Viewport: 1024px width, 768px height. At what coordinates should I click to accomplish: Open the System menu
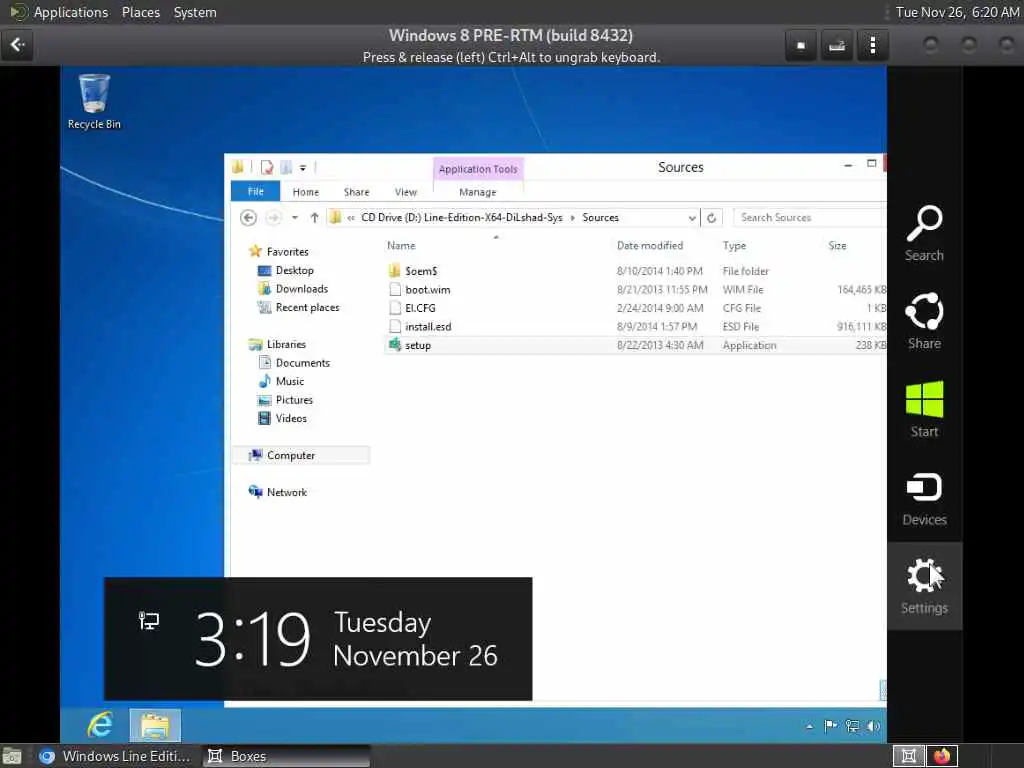coord(195,12)
